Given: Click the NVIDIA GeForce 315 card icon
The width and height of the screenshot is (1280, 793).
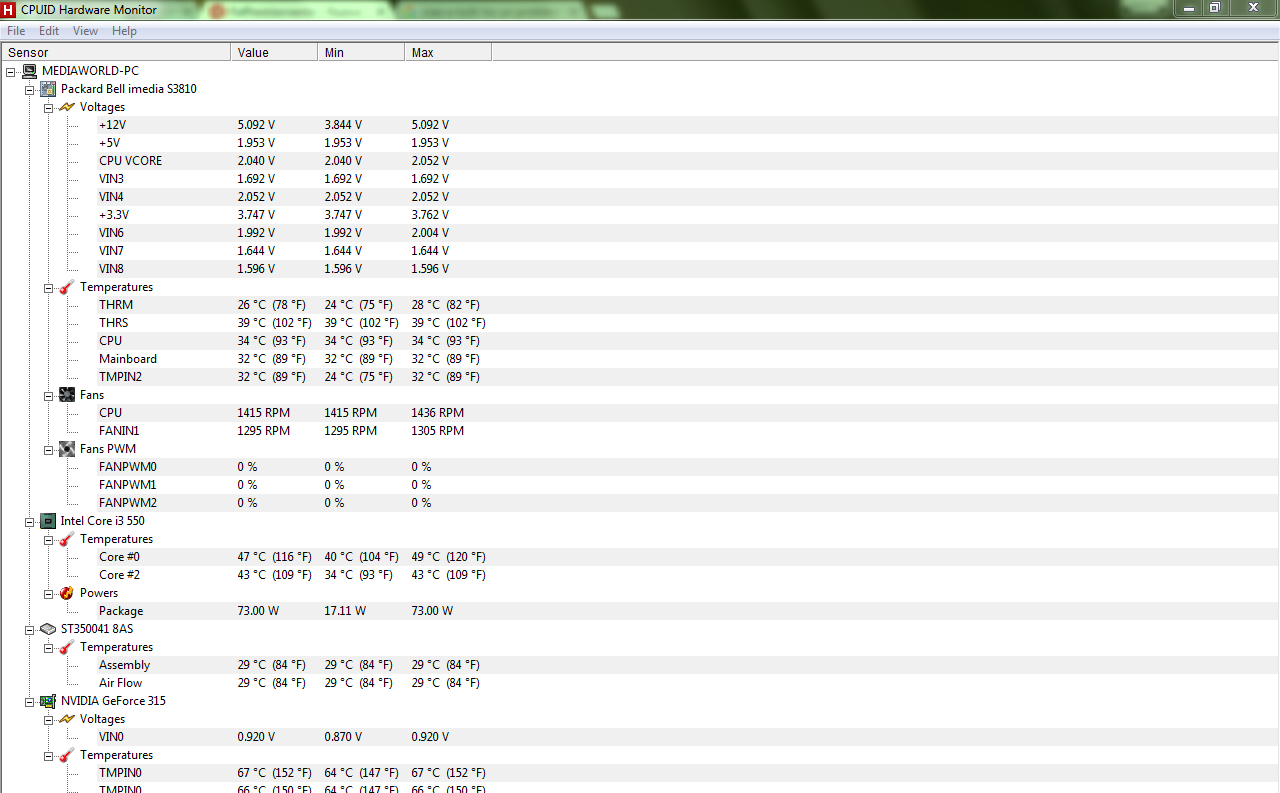Looking at the screenshot, I should point(48,701).
